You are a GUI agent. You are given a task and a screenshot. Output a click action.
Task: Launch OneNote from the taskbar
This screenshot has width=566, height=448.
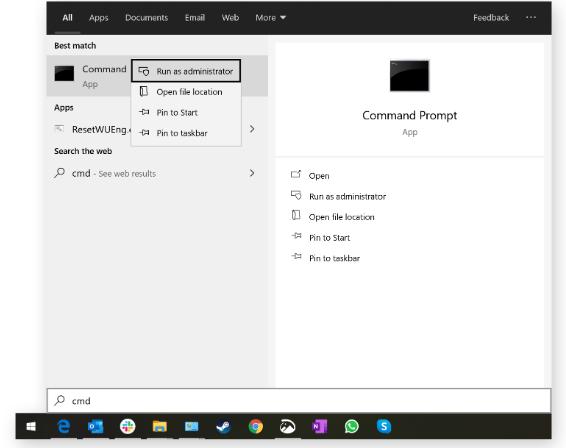[319, 426]
